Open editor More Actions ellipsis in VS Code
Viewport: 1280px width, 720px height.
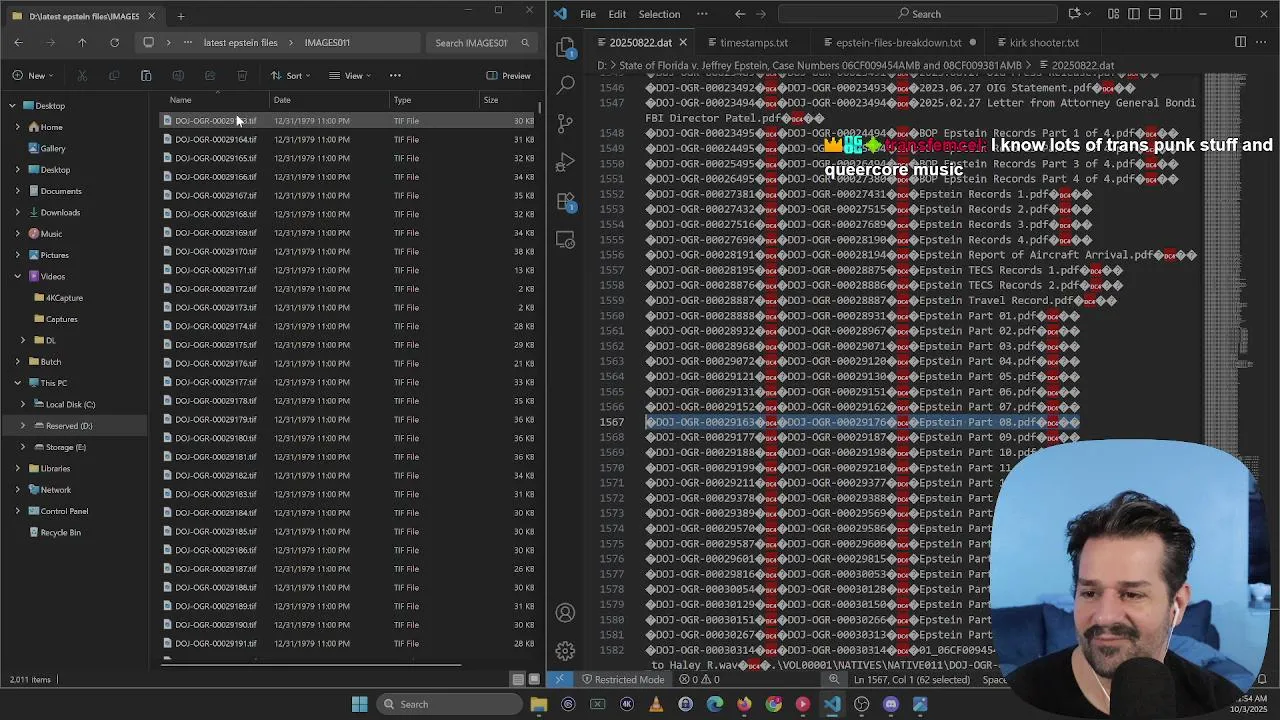click(x=1261, y=42)
